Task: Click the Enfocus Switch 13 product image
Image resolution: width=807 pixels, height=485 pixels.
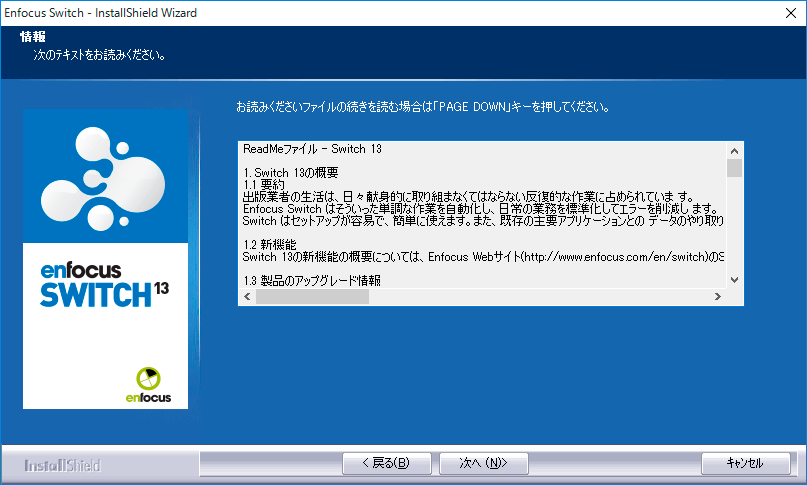Action: coord(106,259)
